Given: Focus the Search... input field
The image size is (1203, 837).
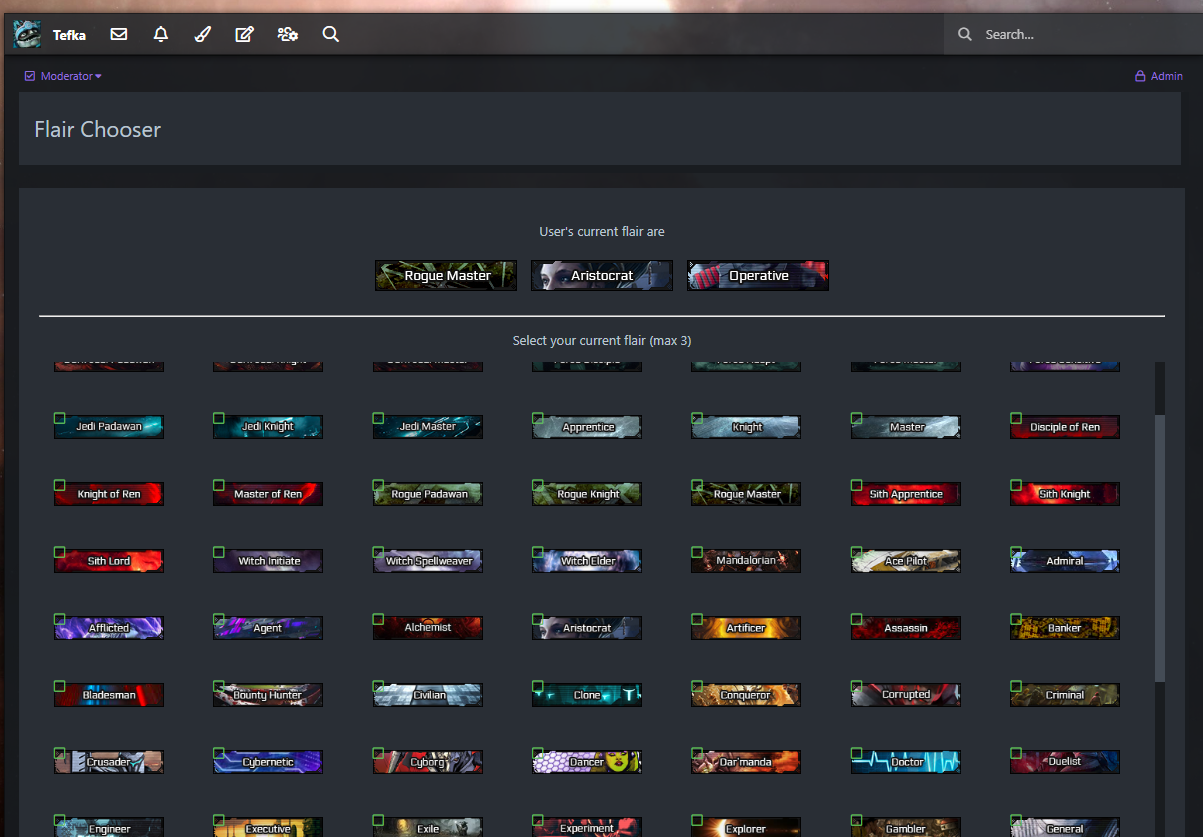Looking at the screenshot, I should [1073, 34].
